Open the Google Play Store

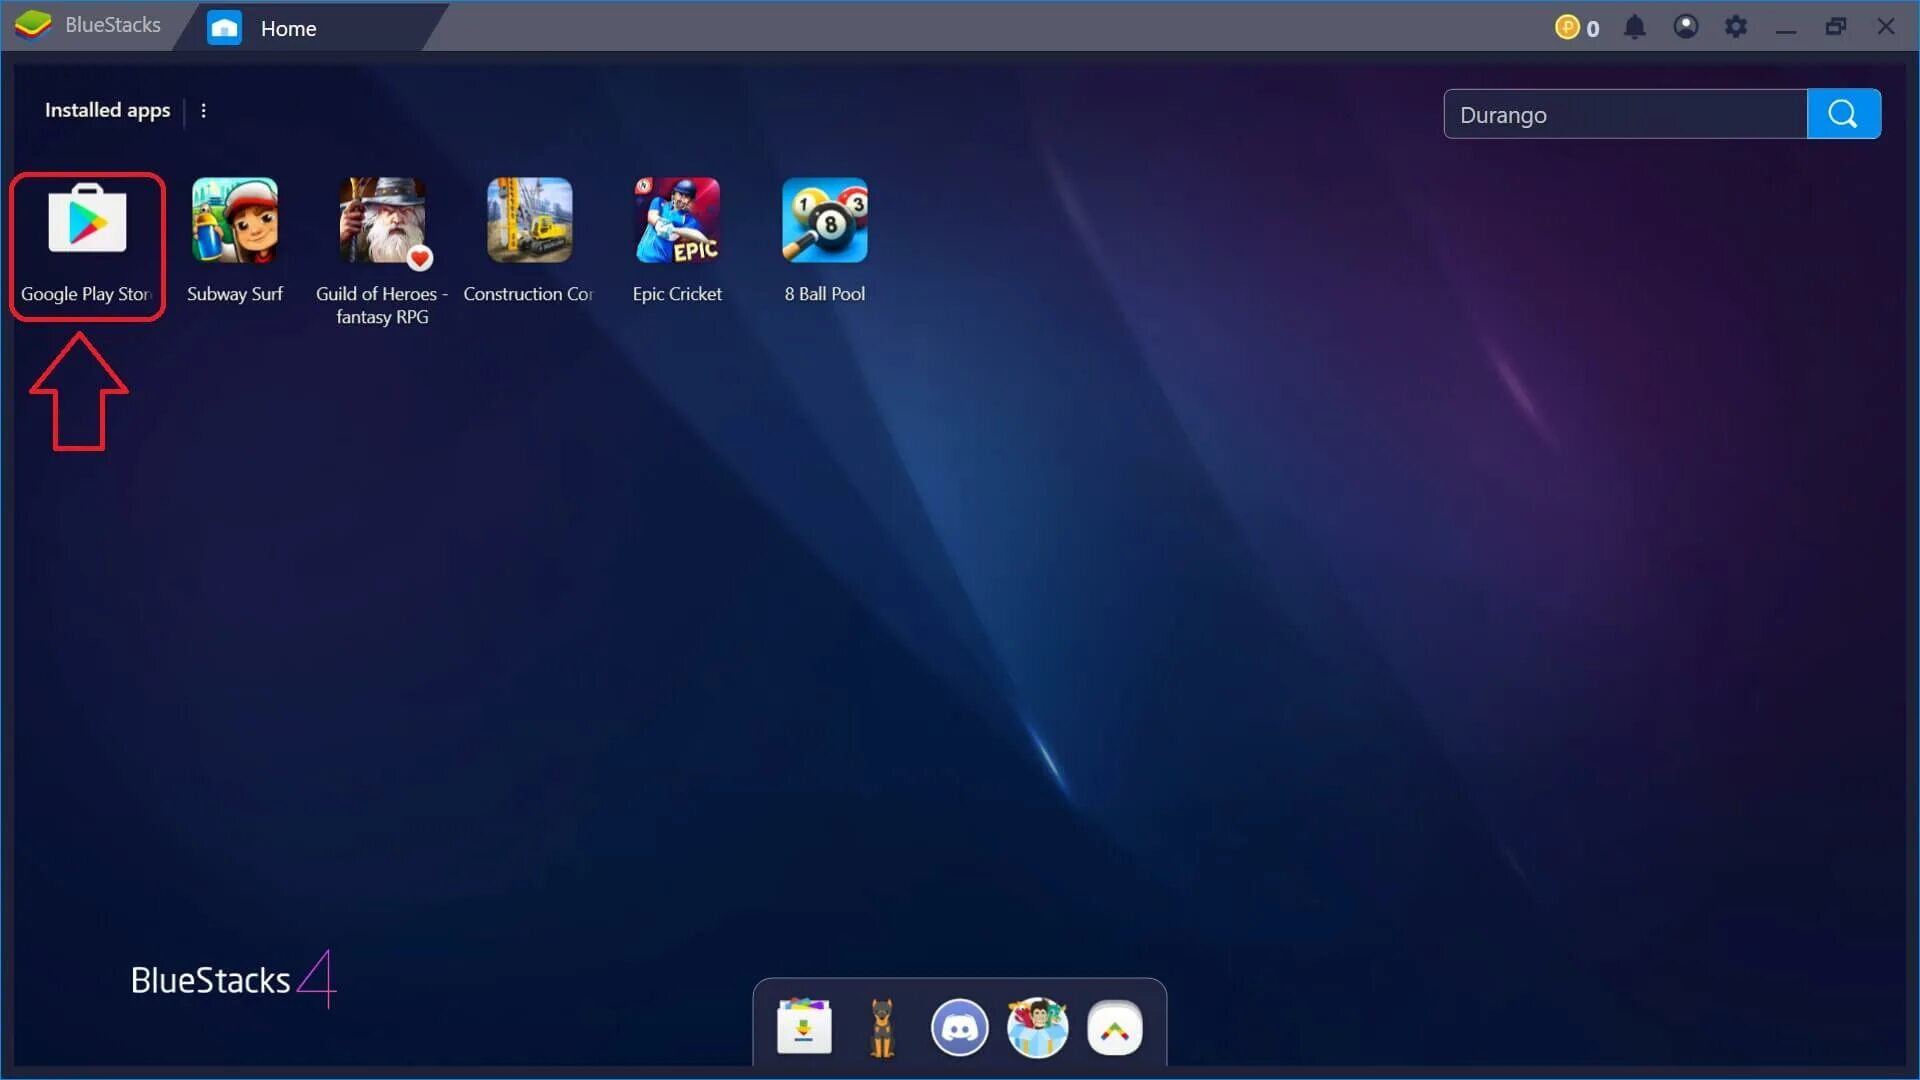tap(87, 220)
